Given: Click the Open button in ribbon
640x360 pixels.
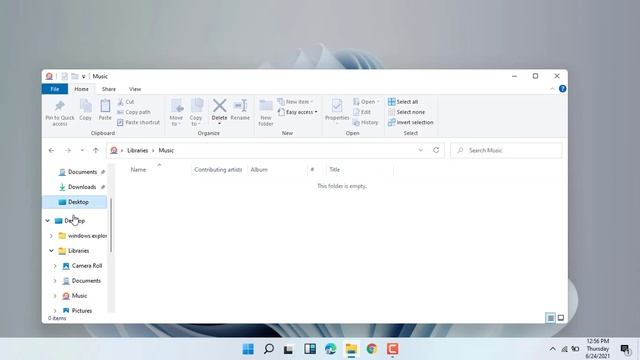Looking at the screenshot, I should [366, 102].
